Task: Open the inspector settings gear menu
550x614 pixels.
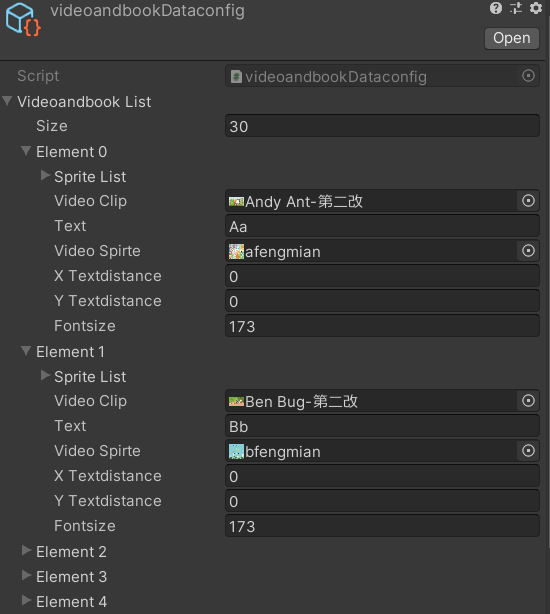Action: (x=536, y=8)
